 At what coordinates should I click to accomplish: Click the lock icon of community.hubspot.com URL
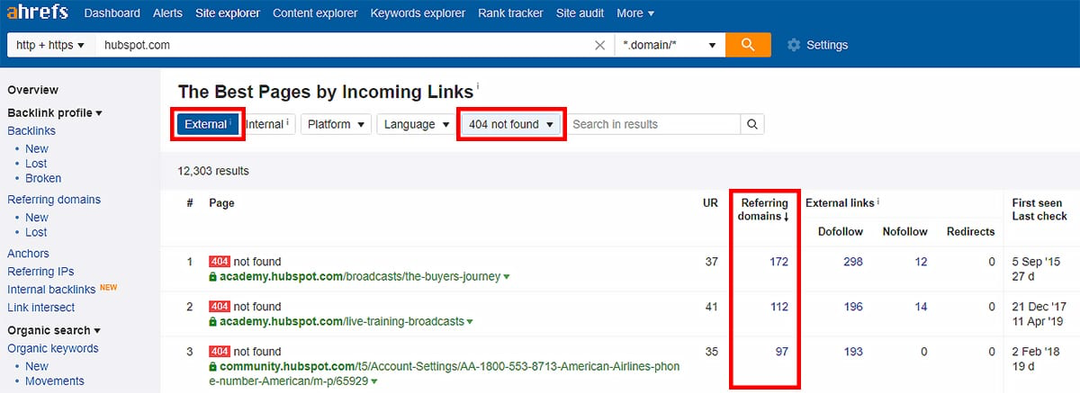(x=213, y=366)
